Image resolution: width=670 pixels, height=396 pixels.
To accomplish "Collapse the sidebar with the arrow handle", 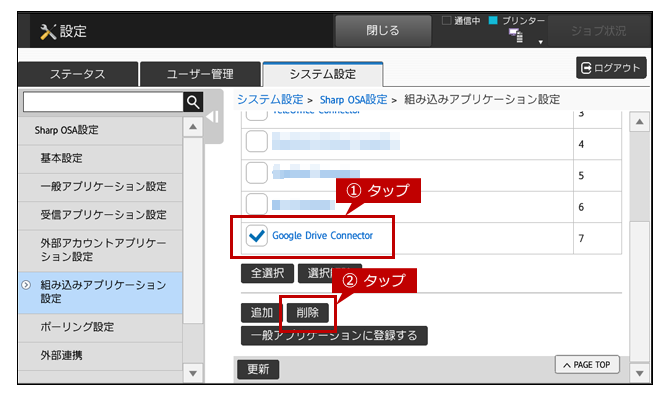I will [213, 117].
